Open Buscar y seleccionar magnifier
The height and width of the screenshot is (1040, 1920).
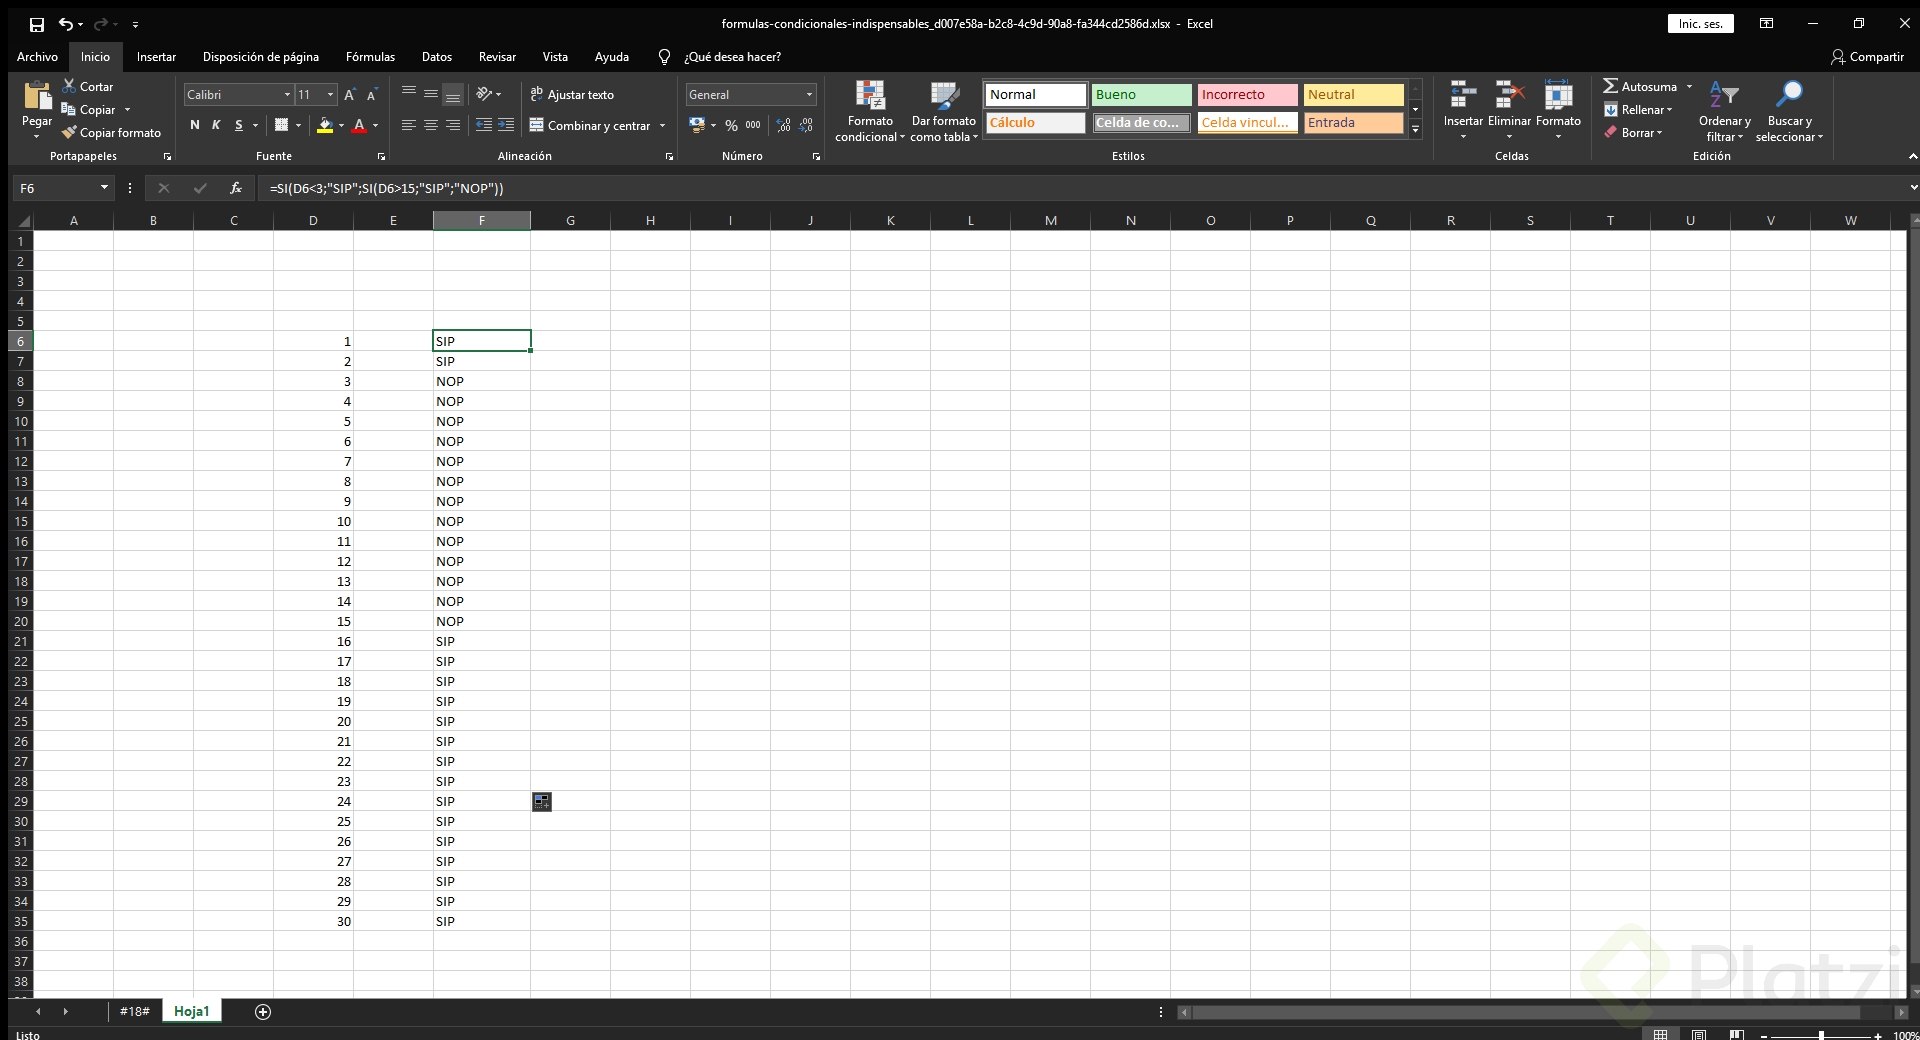pyautogui.click(x=1789, y=111)
